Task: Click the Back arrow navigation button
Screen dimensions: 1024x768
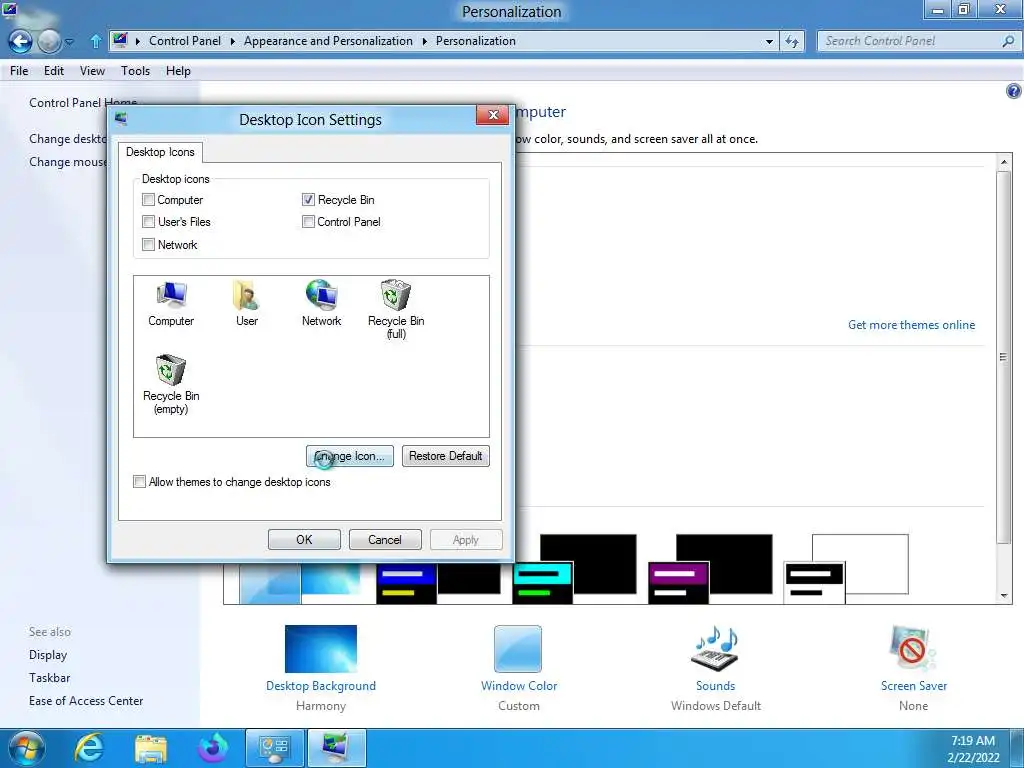Action: coord(20,42)
